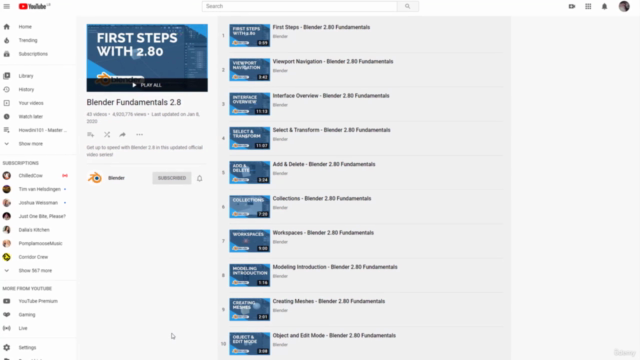Open the account avatar menu
Screen dimensions: 640x360
coord(624,6)
